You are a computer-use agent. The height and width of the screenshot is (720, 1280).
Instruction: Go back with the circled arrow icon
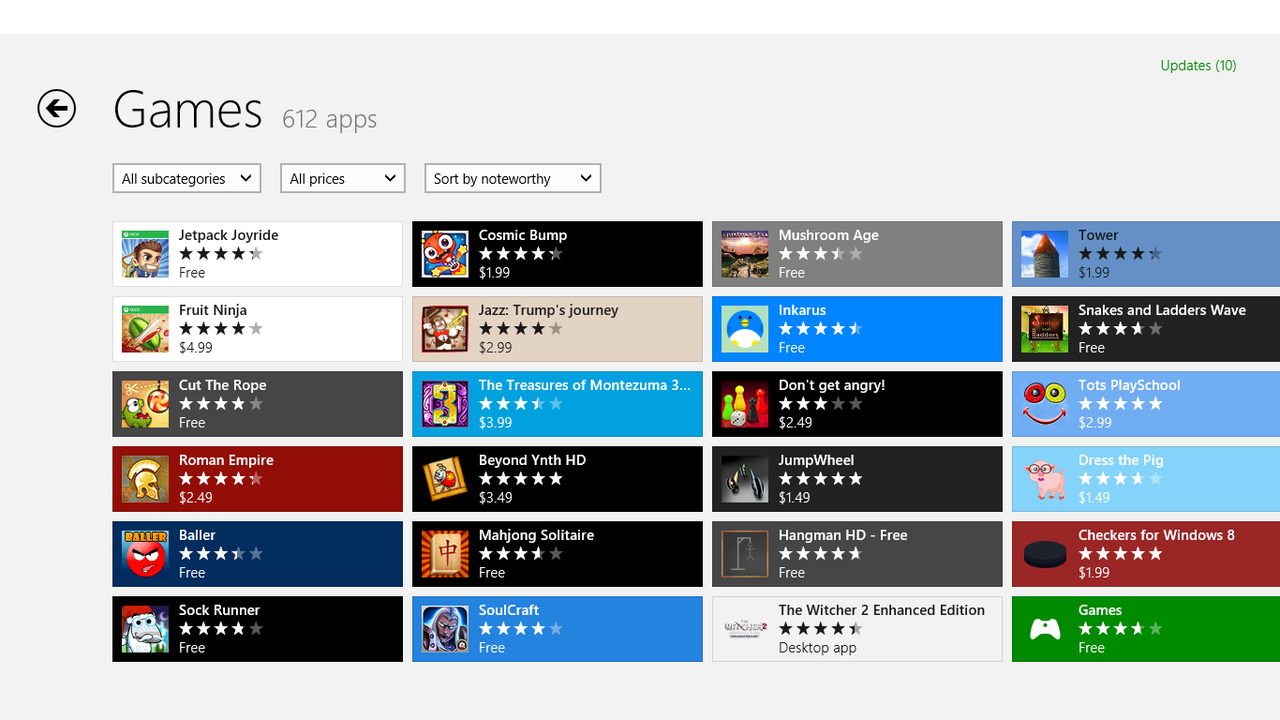coord(57,108)
